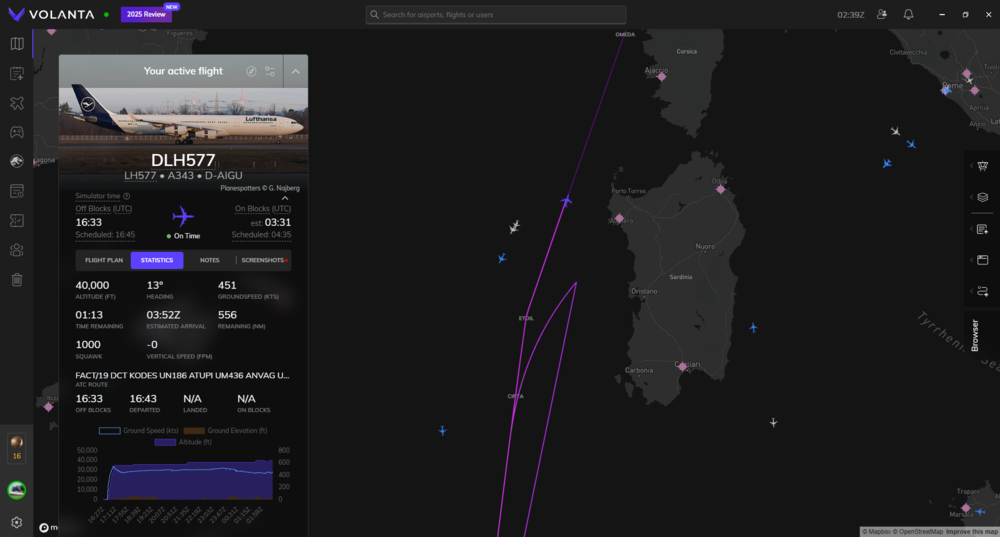Switch to the Flight Plan tab
The image size is (1000, 537).
tap(103, 260)
